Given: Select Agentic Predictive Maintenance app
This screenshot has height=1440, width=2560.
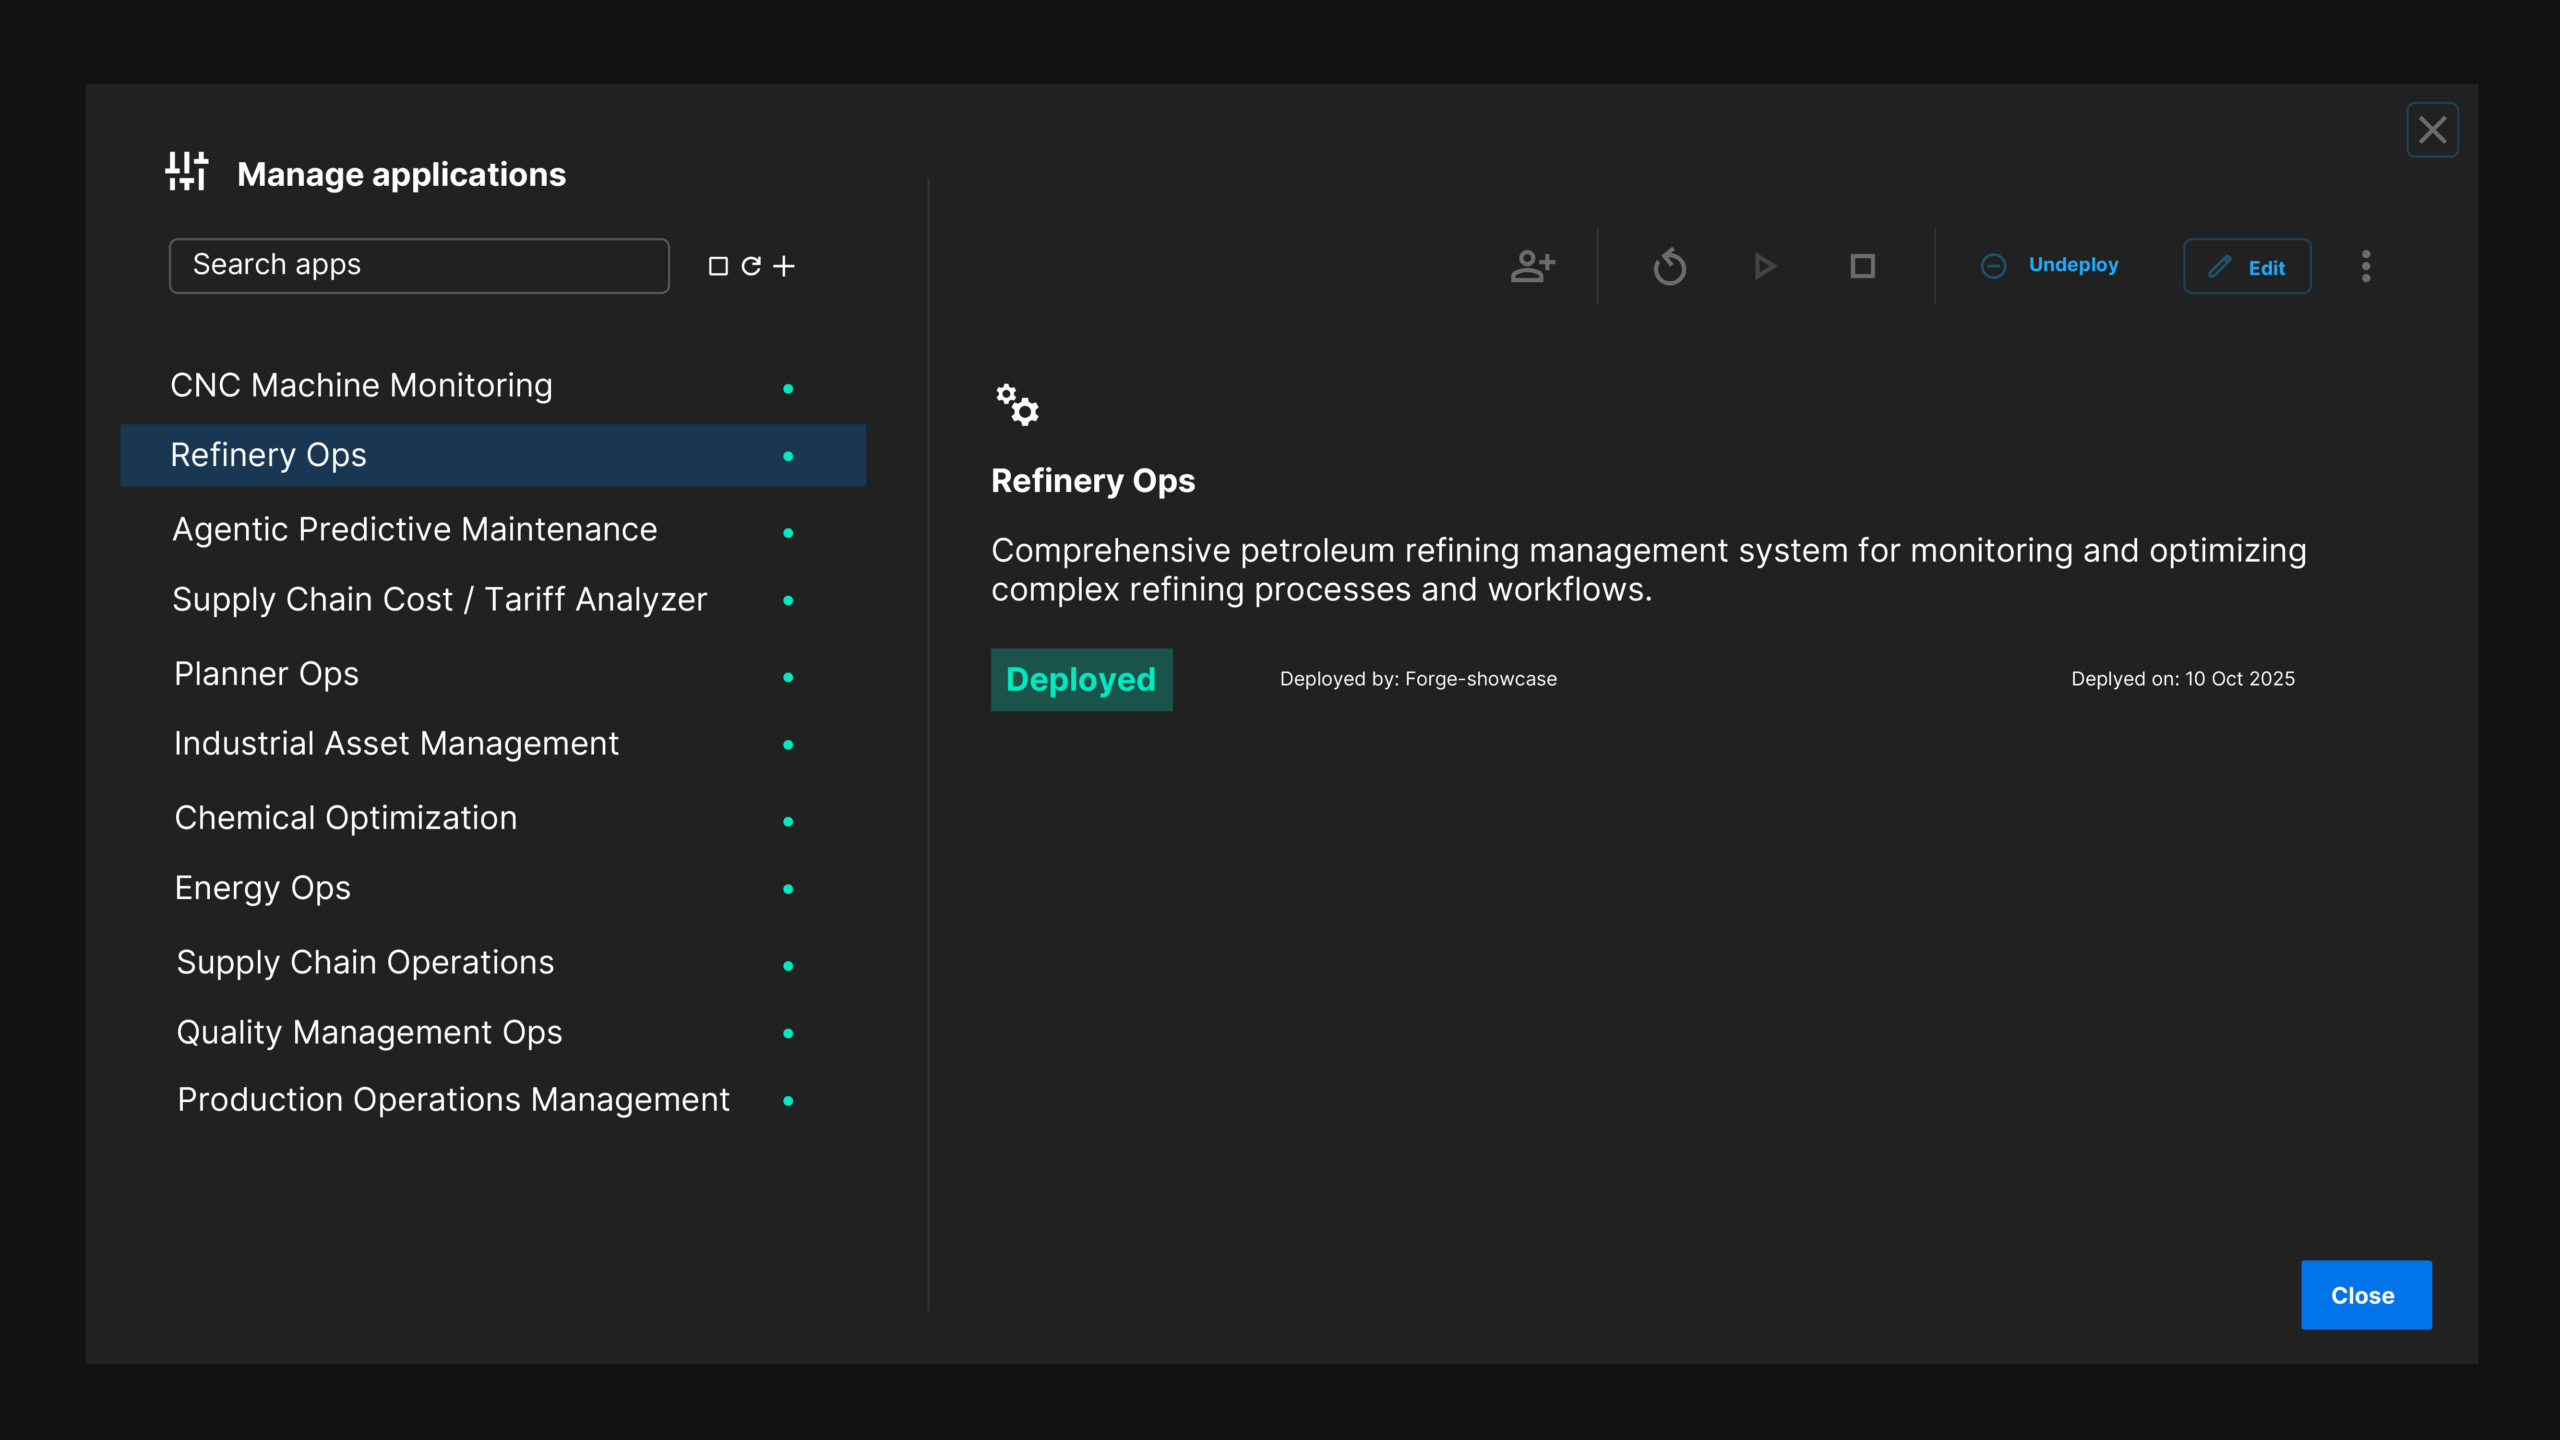Looking at the screenshot, I should click(415, 530).
